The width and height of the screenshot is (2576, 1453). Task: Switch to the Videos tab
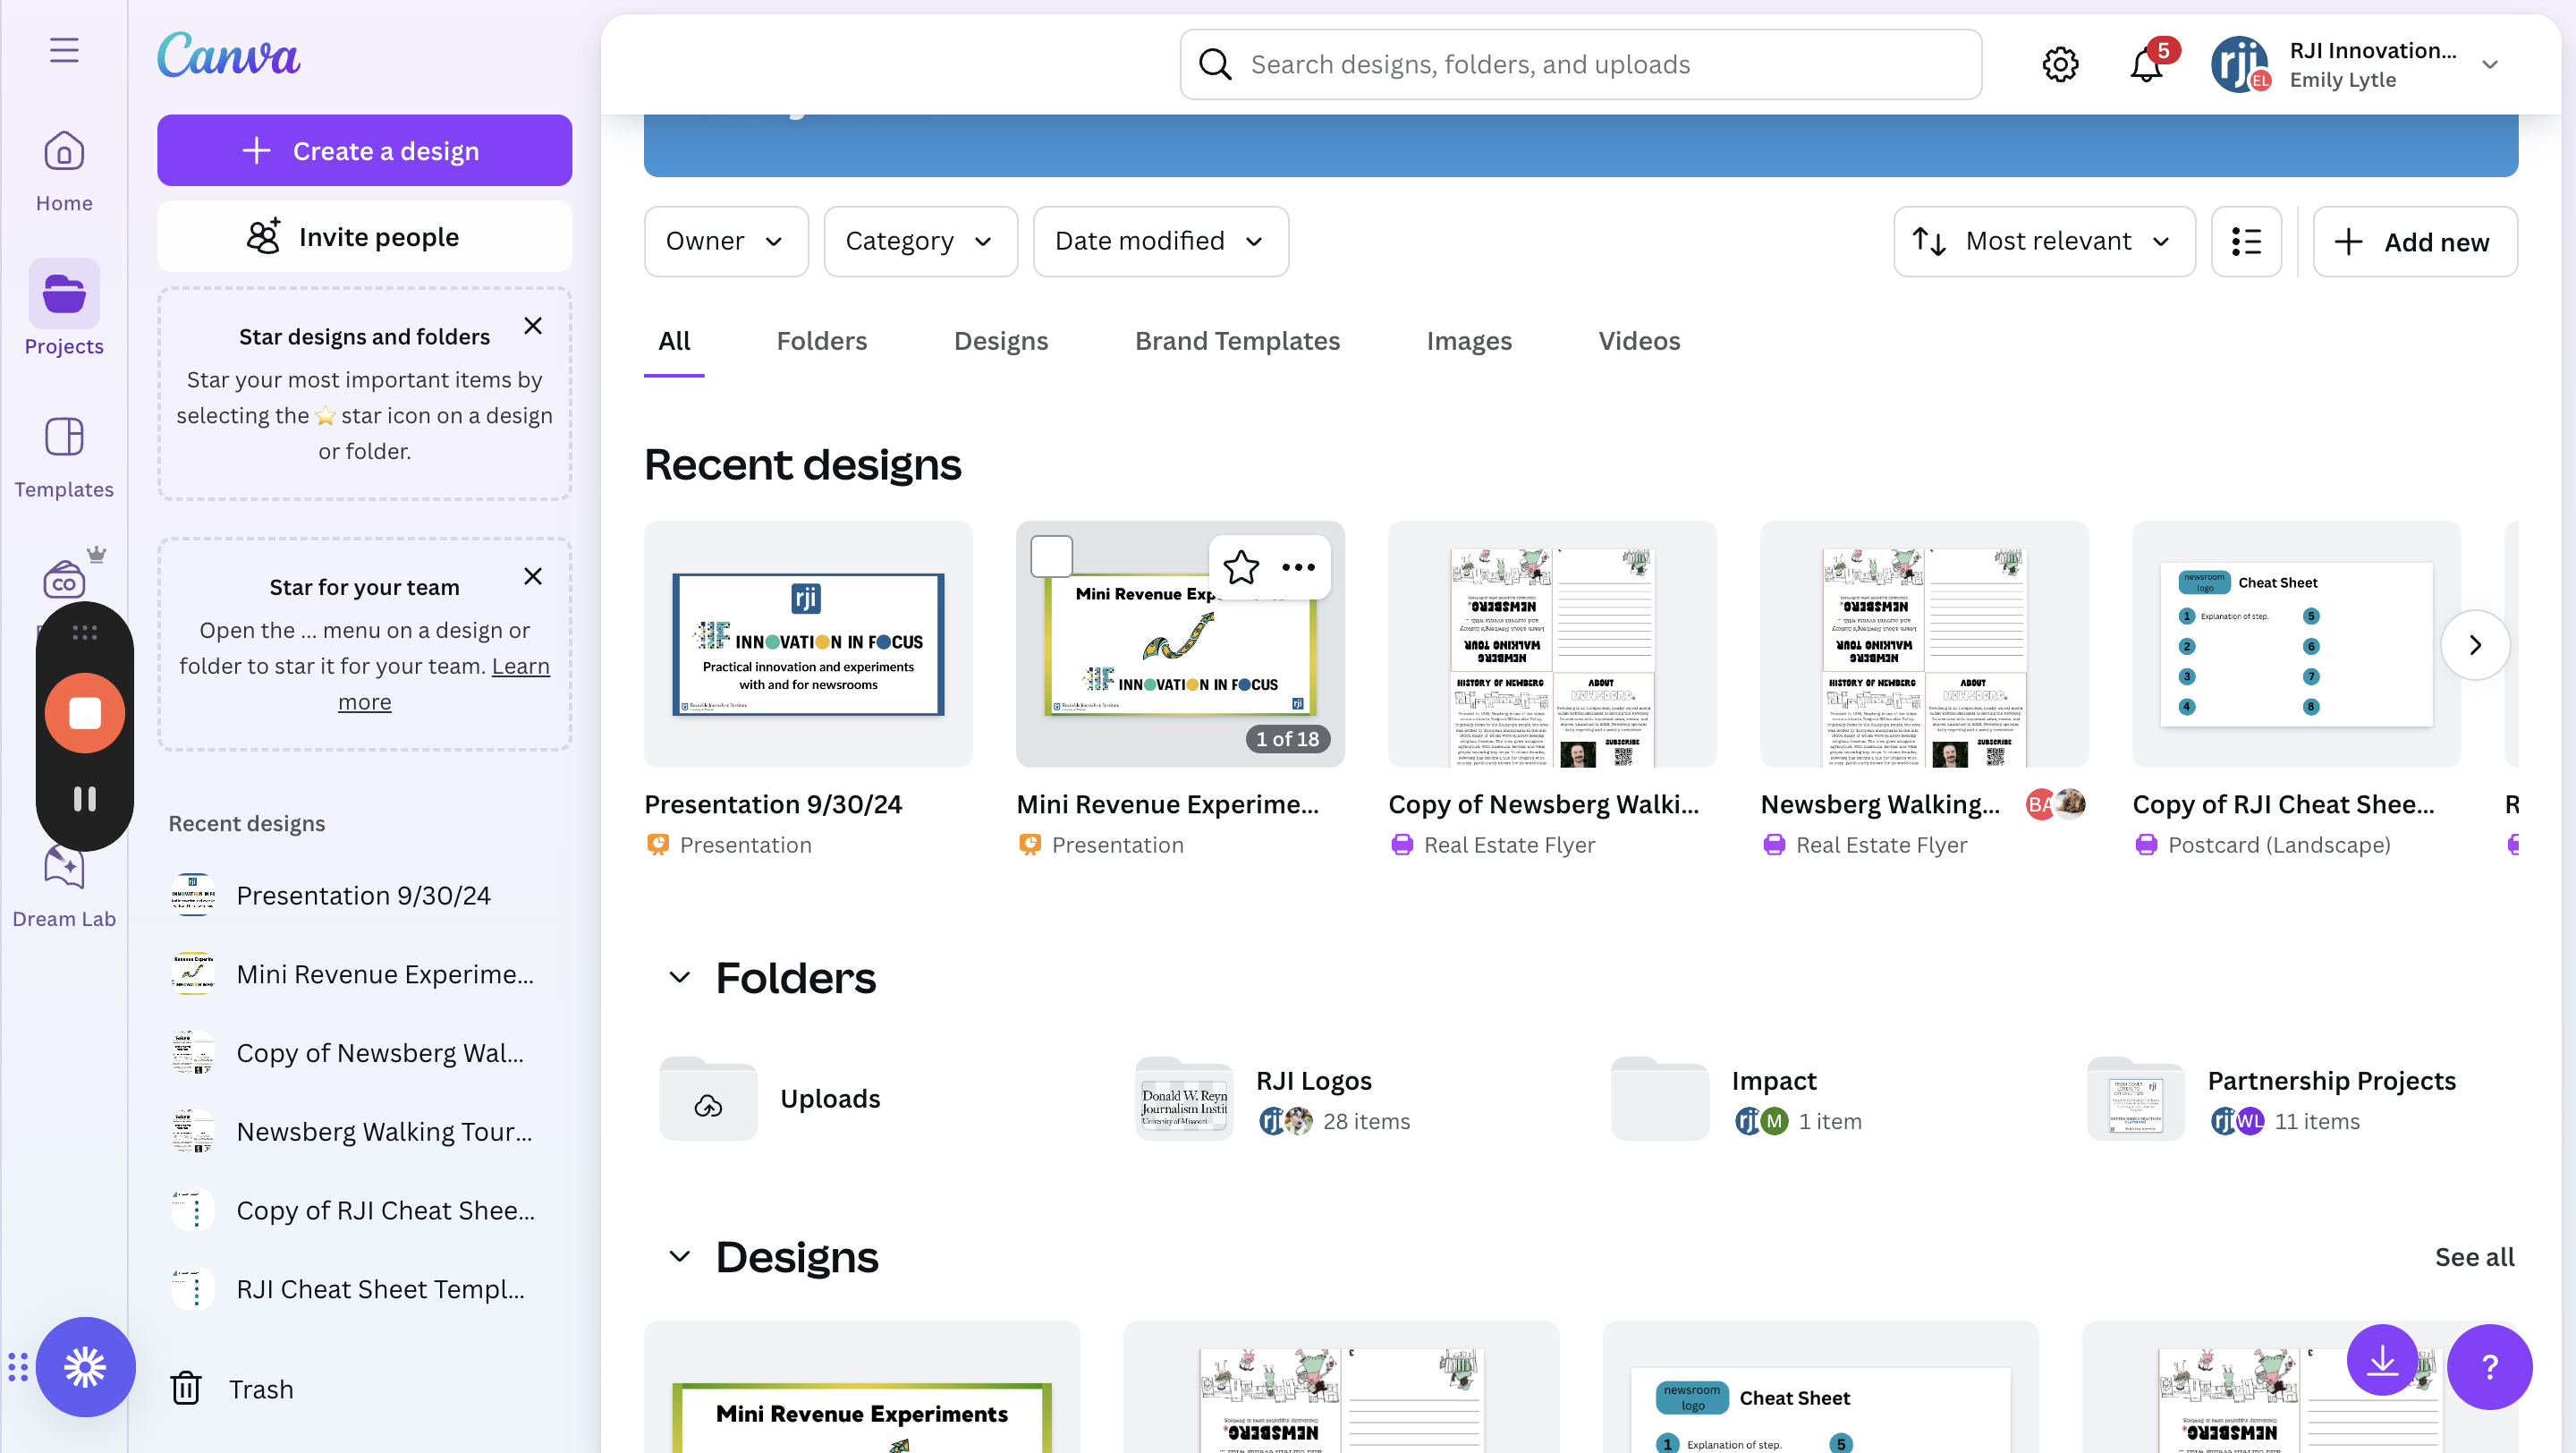(x=1639, y=341)
